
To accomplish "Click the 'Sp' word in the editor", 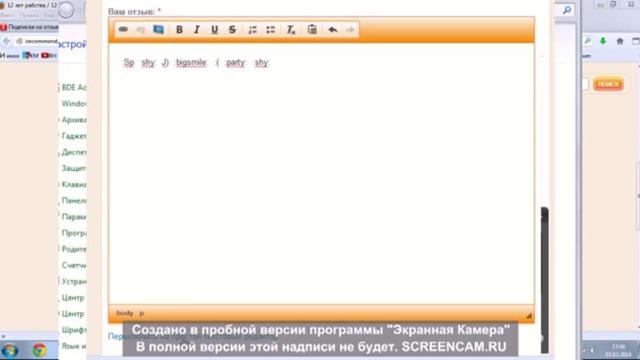I will point(129,62).
